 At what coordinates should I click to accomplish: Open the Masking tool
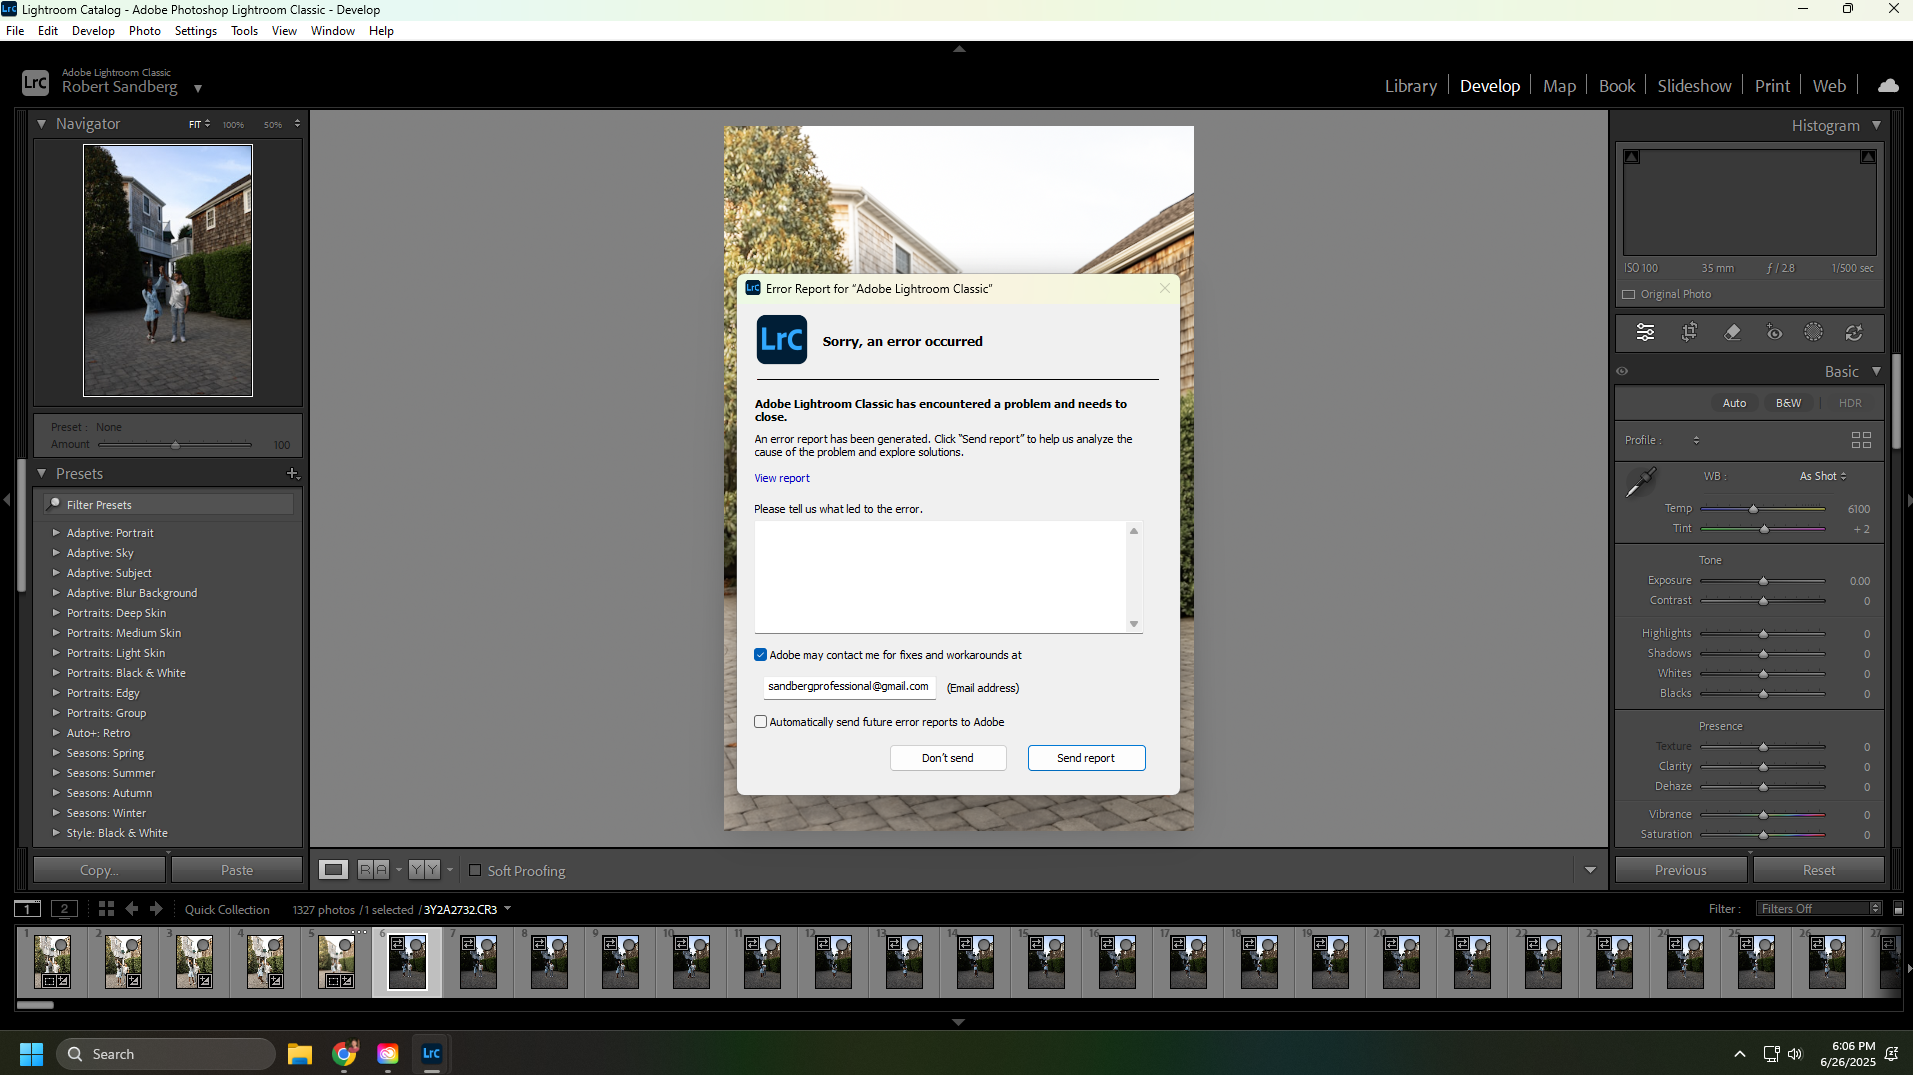click(x=1813, y=333)
